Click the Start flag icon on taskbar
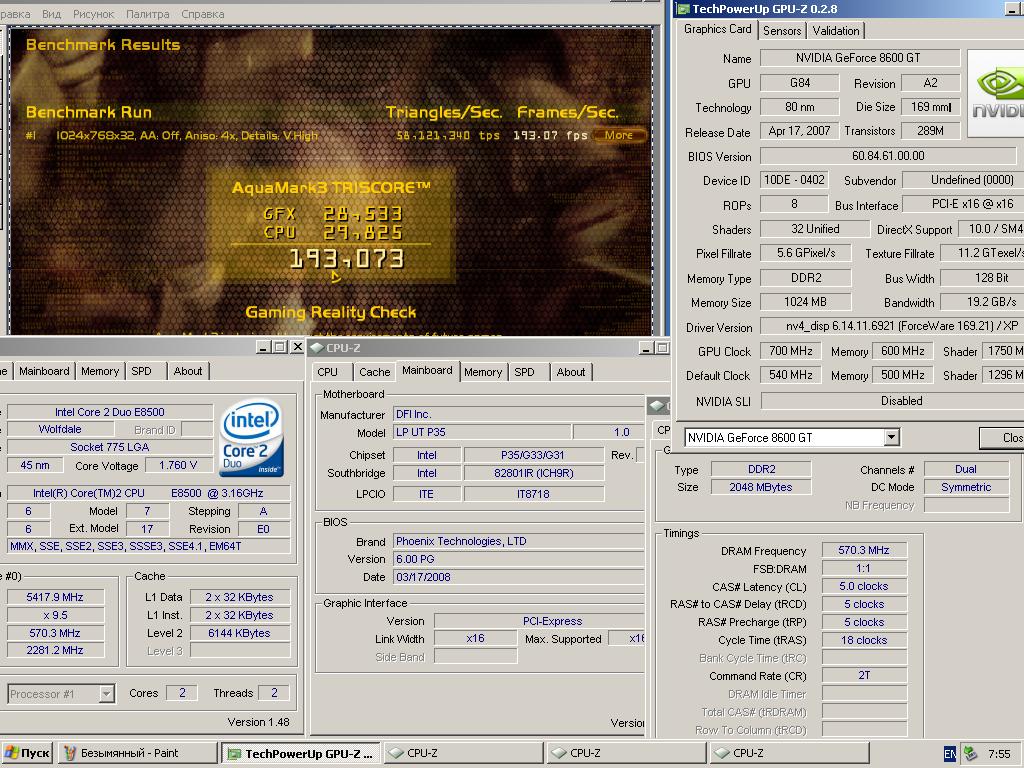Viewport: 1024px width, 768px height. coord(12,753)
